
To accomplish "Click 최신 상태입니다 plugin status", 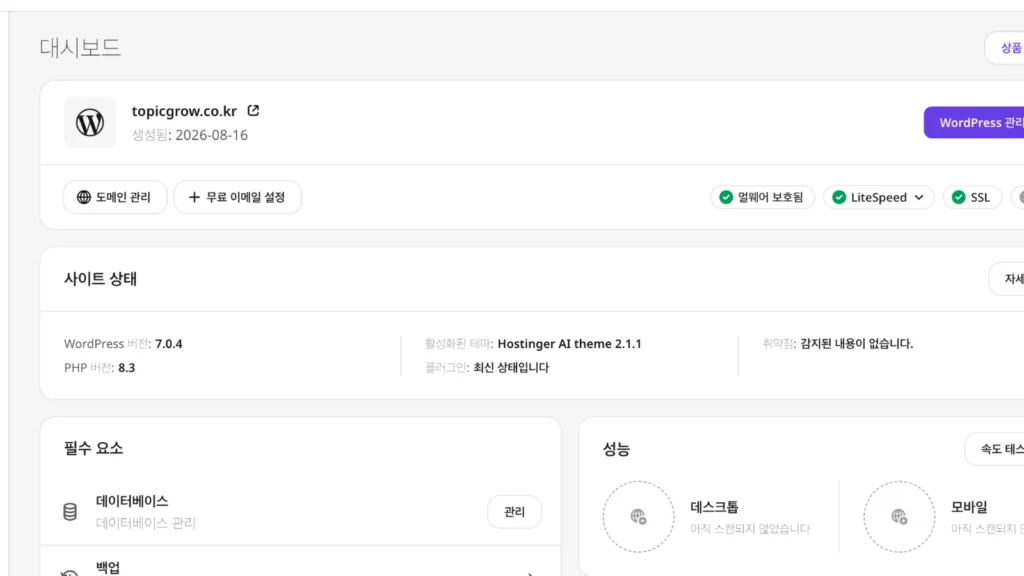I will pos(511,368).
